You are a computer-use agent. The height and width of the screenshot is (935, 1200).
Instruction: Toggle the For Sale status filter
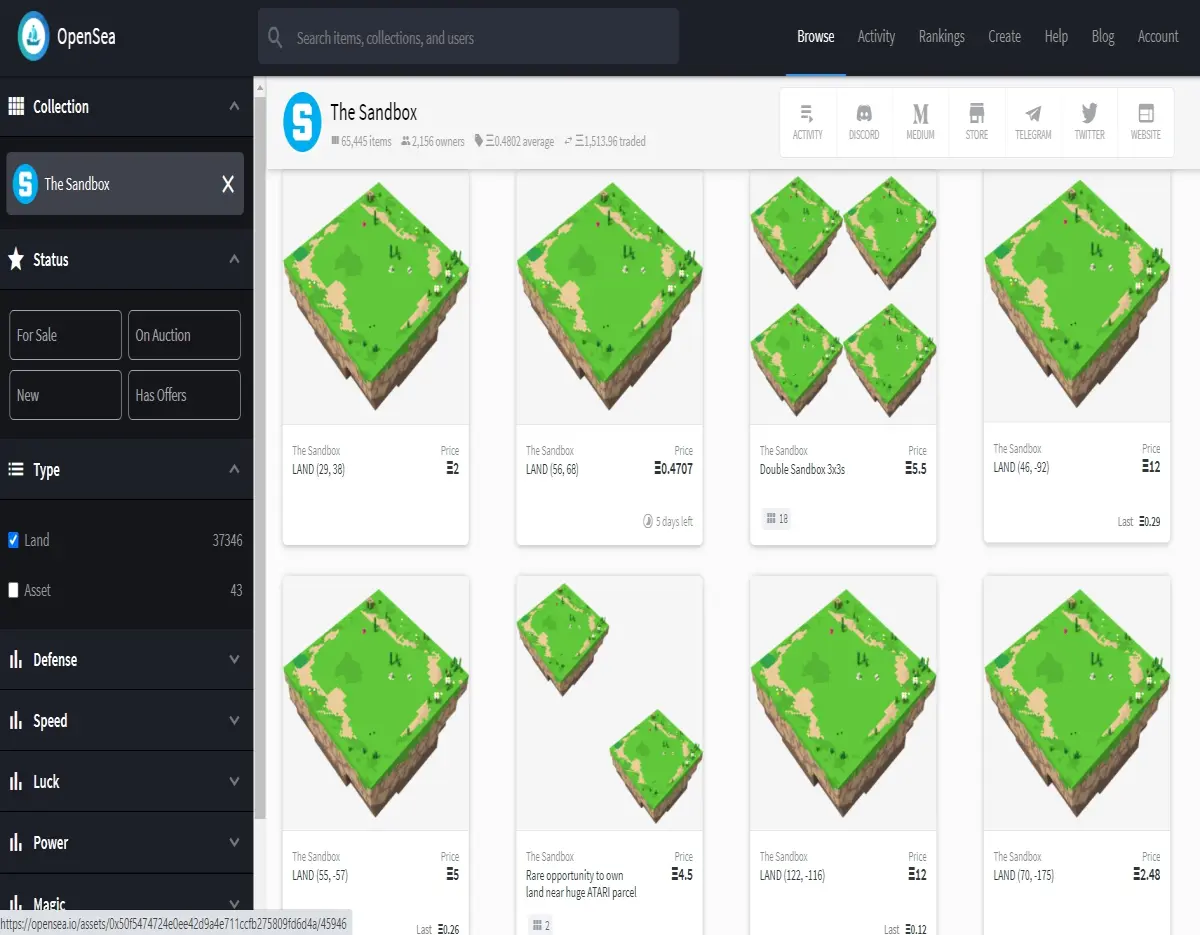(x=65, y=335)
